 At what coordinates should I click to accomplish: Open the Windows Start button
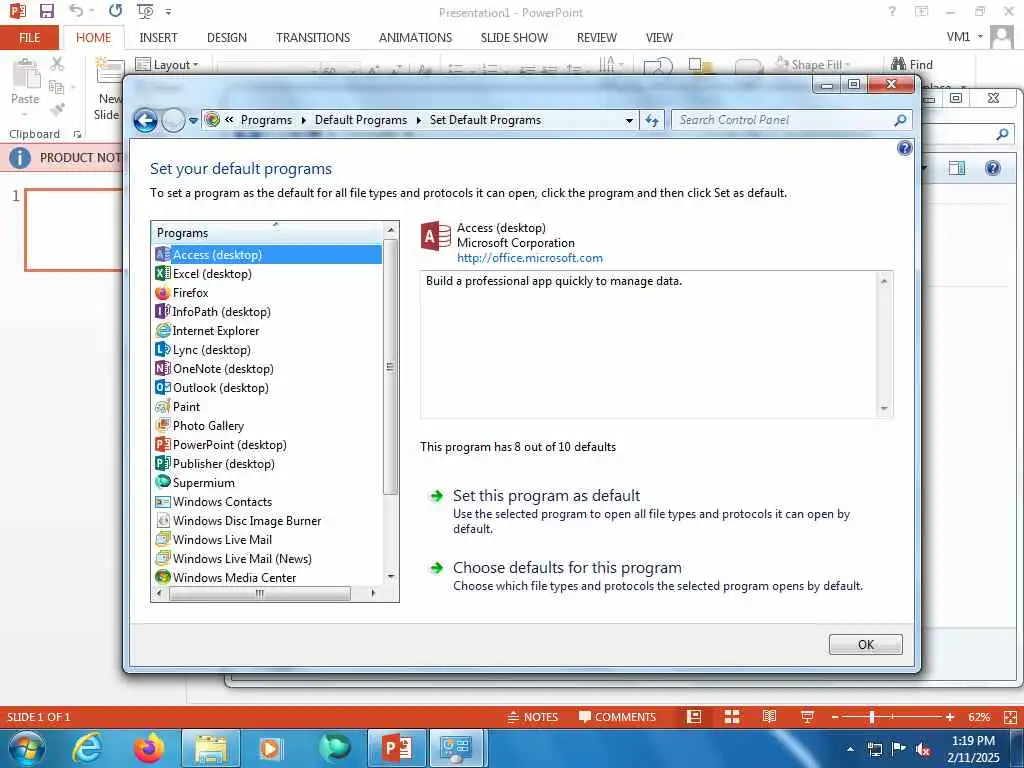coord(26,748)
